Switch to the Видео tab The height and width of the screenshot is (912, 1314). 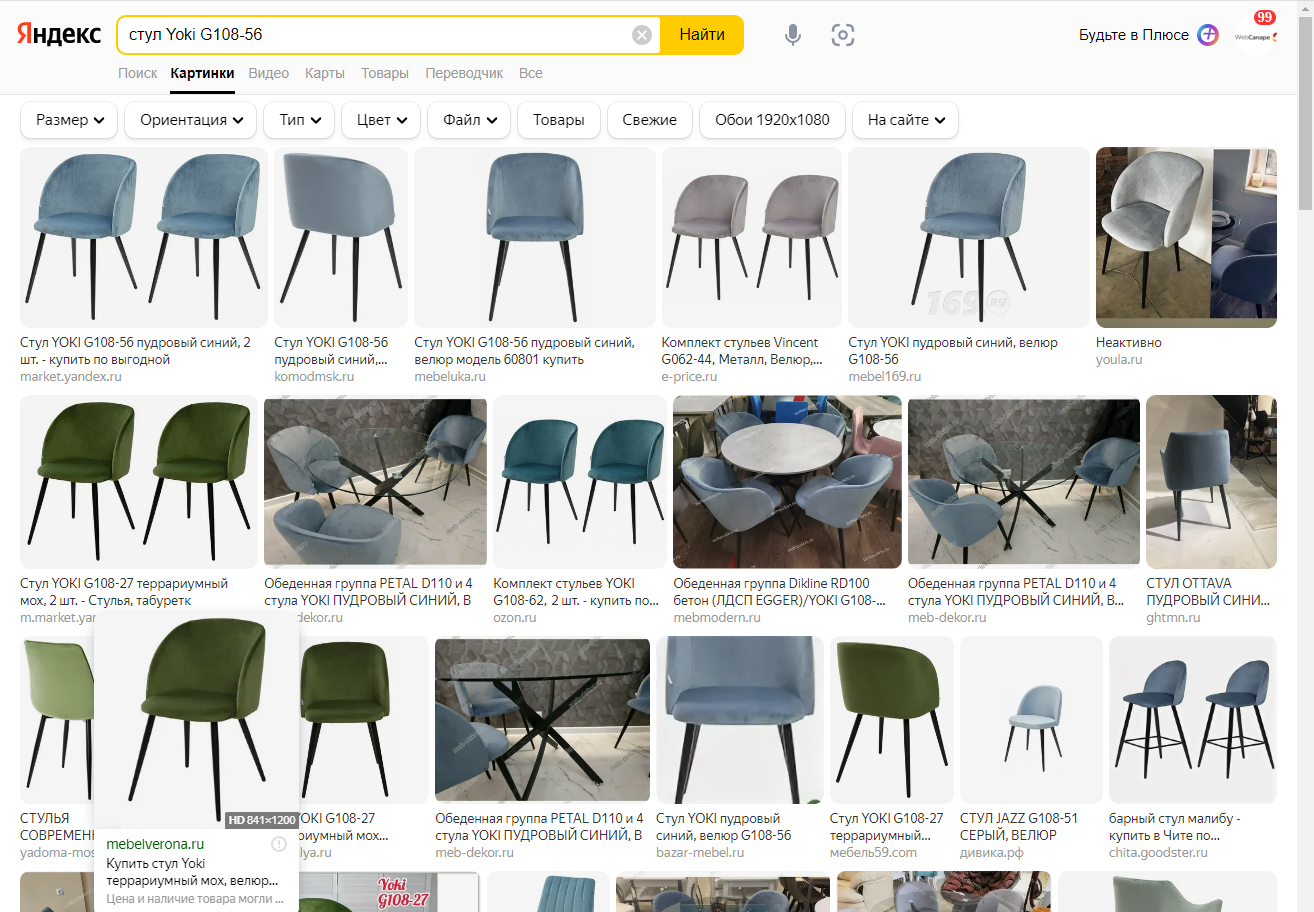[269, 73]
